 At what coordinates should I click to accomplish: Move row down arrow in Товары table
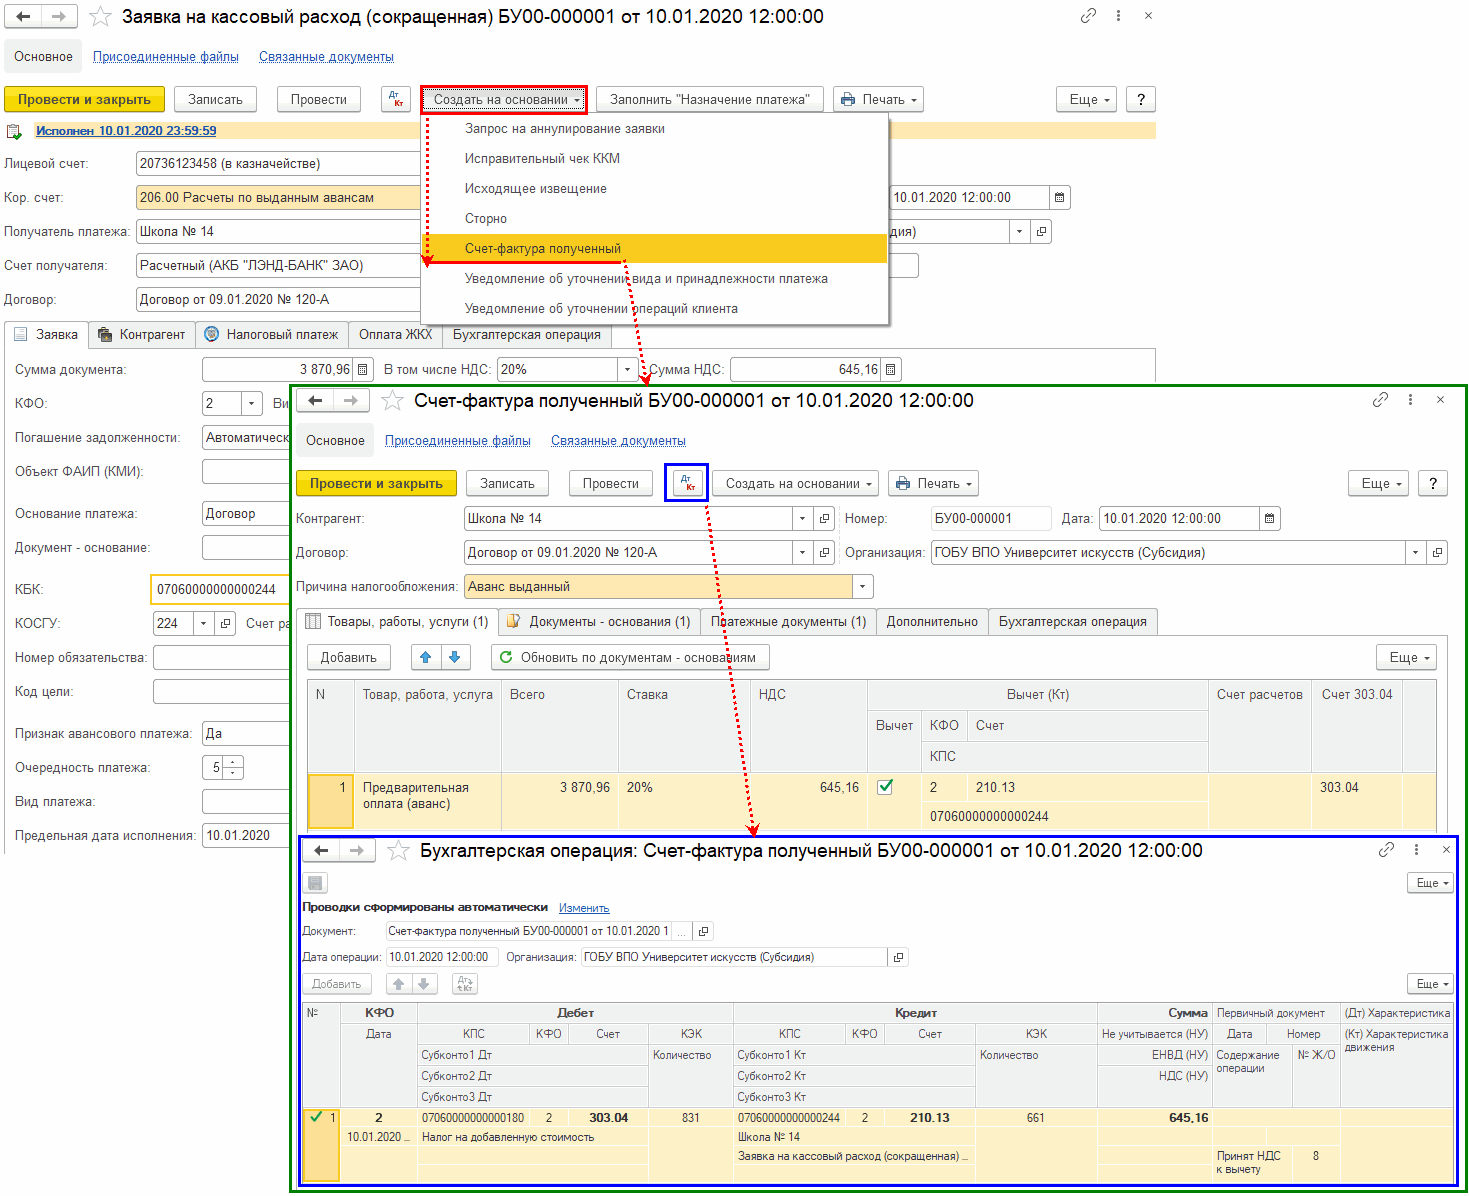point(455,657)
